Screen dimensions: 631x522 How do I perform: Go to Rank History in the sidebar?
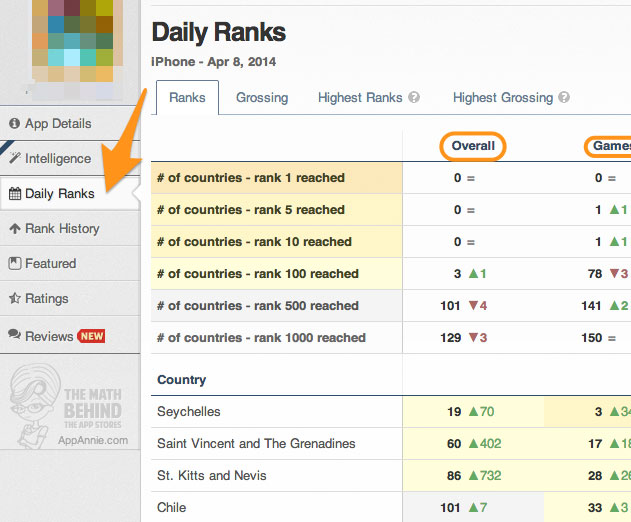[x=70, y=229]
